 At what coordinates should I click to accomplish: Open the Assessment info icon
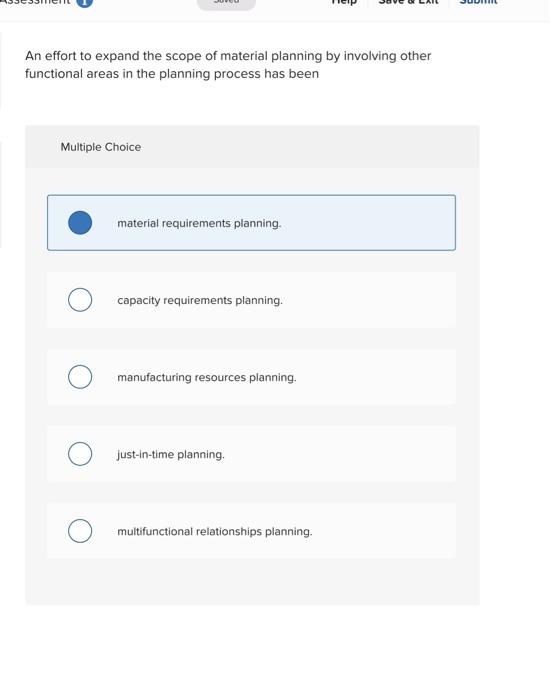coord(84,2)
